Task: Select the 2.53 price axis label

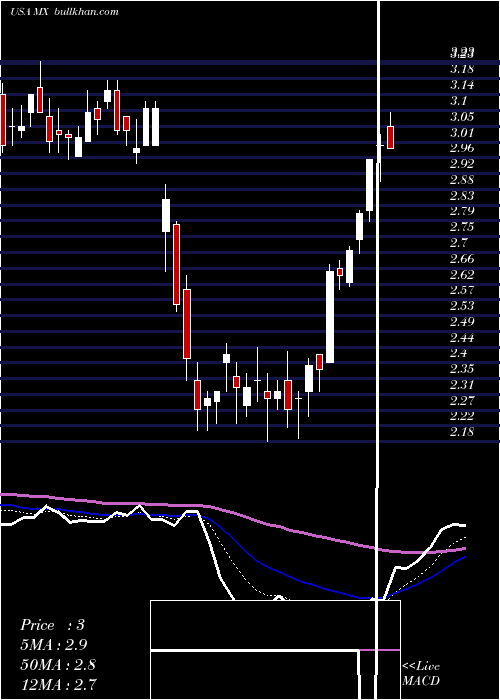Action: pyautogui.click(x=462, y=305)
